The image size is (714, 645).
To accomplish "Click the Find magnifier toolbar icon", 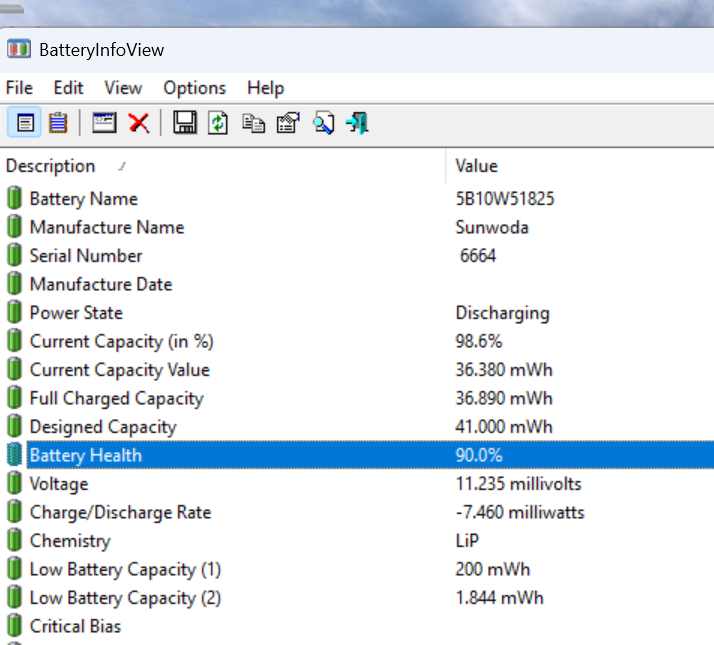I will [x=322, y=123].
